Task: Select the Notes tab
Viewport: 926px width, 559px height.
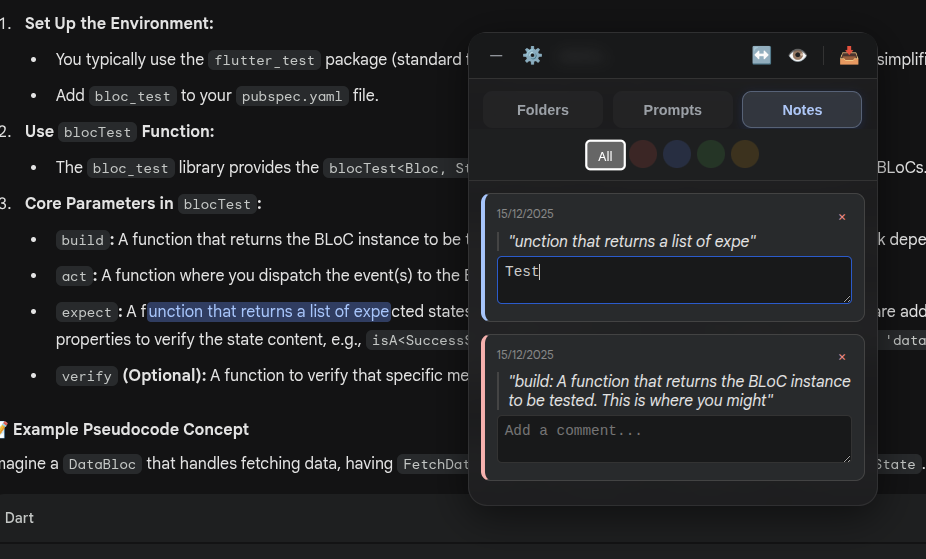Action: coord(802,110)
